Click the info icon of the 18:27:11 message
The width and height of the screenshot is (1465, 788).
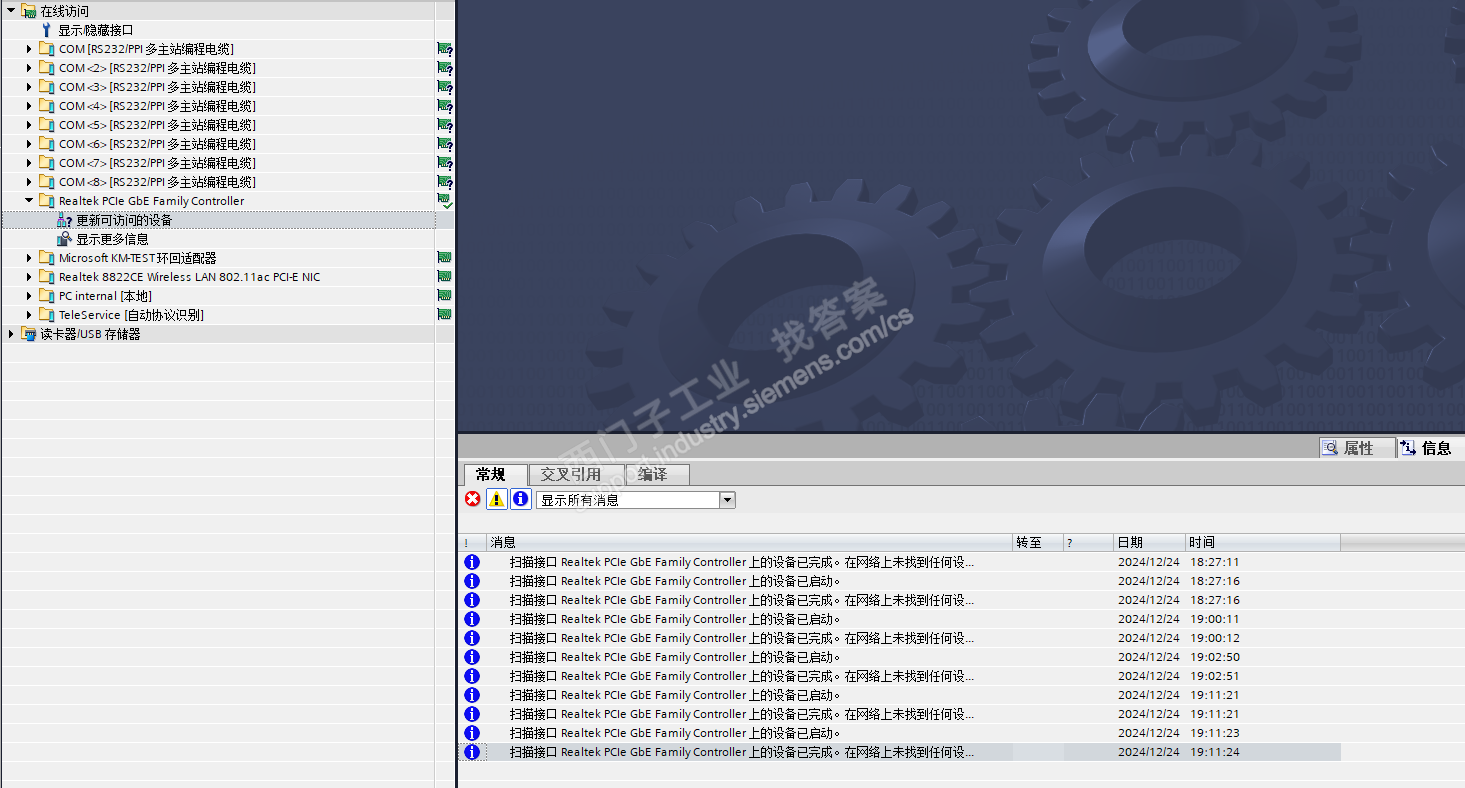click(x=472, y=562)
